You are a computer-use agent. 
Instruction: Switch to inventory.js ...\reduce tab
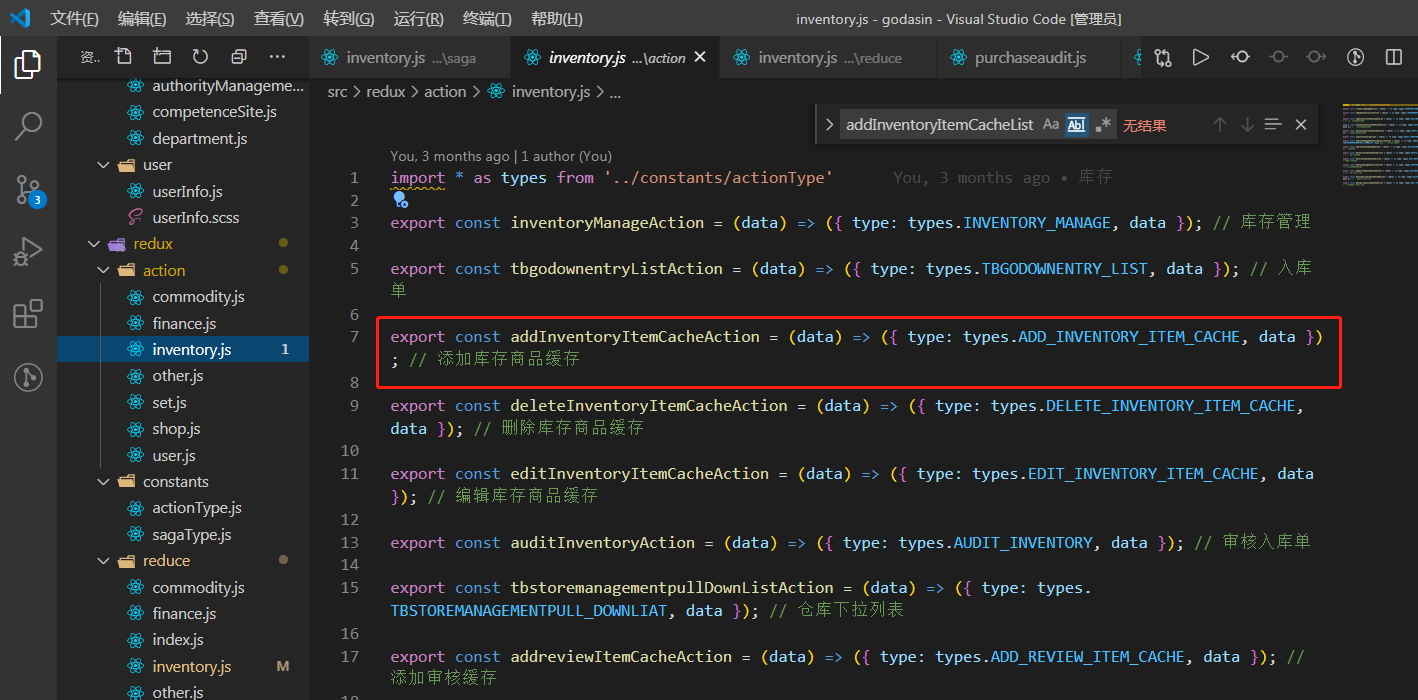click(829, 58)
